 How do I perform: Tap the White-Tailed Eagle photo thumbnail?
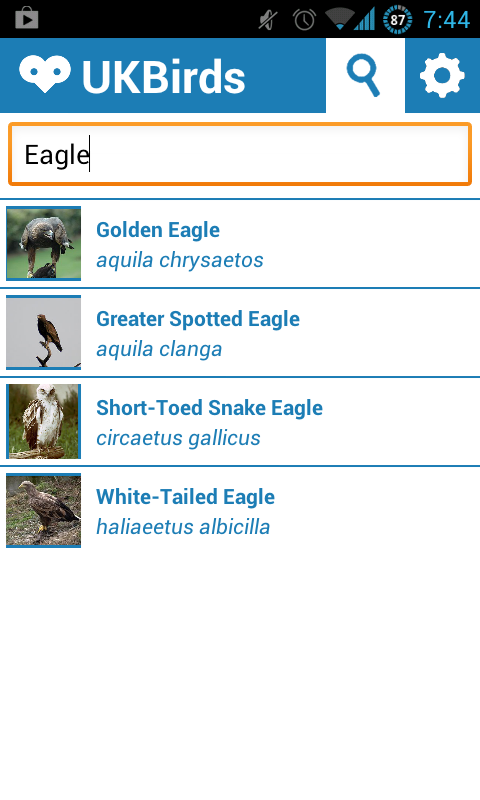tap(43, 510)
